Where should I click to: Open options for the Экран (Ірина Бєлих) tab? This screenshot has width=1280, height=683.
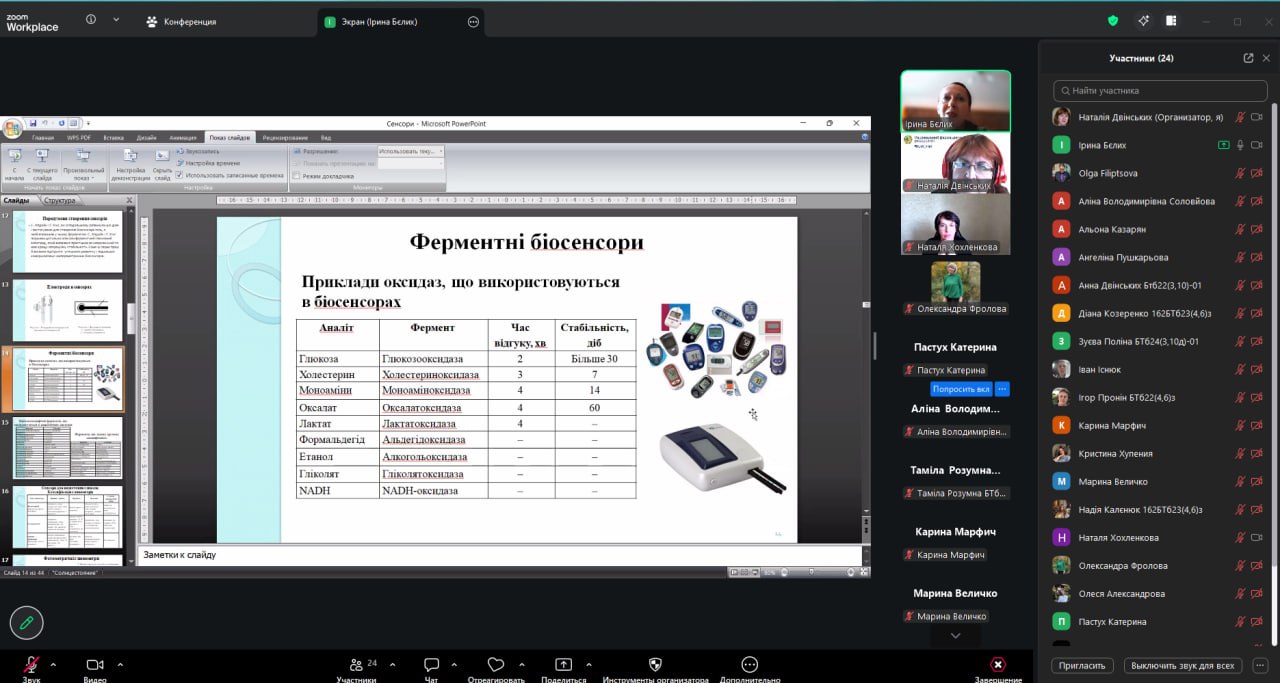tap(473, 21)
